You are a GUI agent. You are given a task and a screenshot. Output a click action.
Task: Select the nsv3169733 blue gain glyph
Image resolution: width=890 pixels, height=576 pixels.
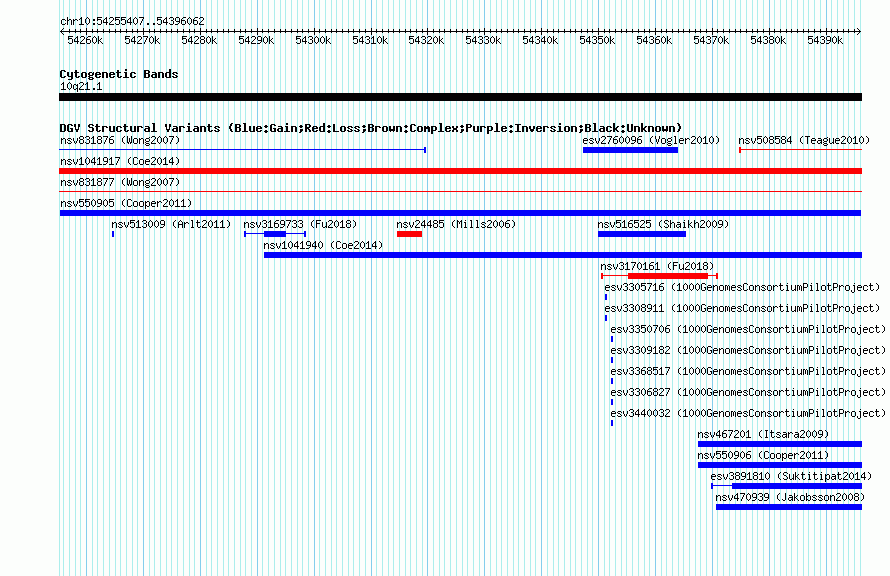(x=275, y=234)
